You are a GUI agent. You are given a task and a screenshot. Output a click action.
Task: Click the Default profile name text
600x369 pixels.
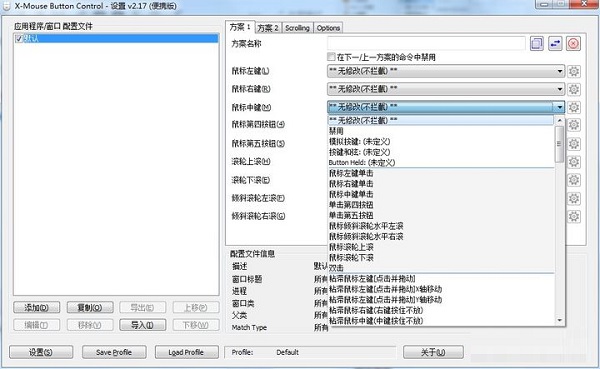coord(287,352)
